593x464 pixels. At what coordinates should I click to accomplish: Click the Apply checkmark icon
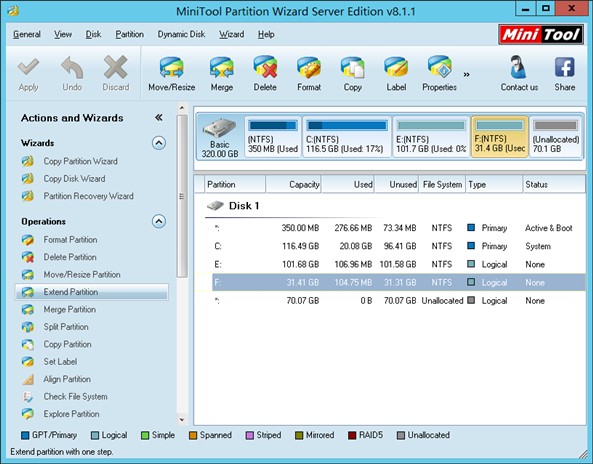28,67
